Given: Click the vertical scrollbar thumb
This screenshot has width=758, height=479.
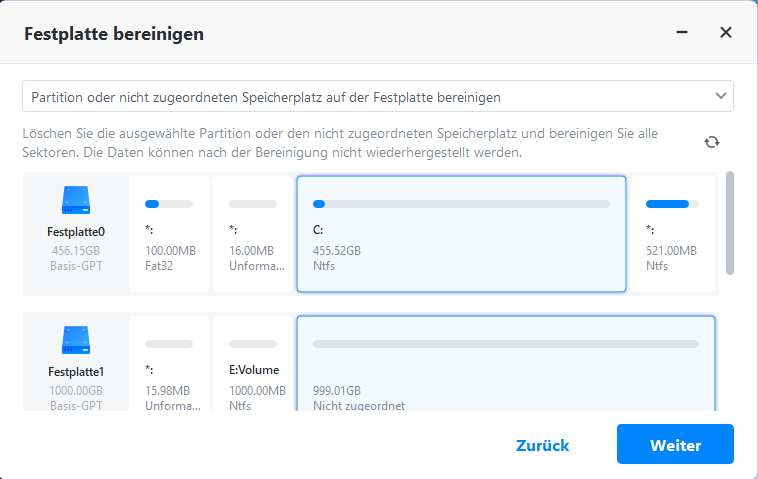Looking at the screenshot, I should (x=730, y=222).
